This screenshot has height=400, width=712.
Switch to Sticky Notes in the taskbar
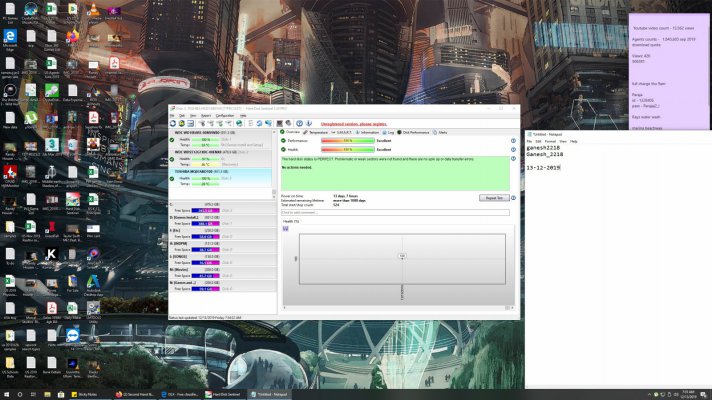(x=89, y=395)
